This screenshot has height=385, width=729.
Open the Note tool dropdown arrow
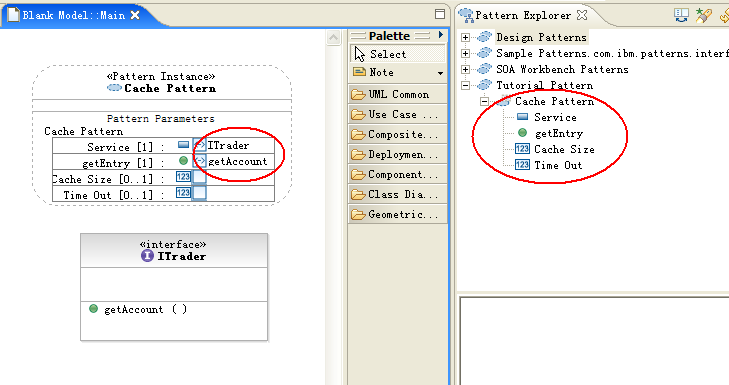(440, 73)
